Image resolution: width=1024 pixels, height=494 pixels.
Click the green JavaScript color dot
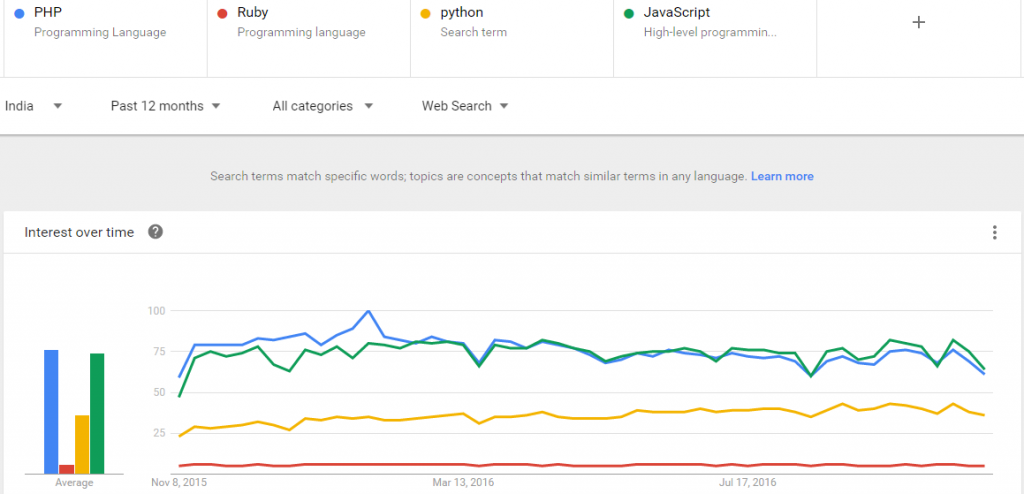(629, 13)
